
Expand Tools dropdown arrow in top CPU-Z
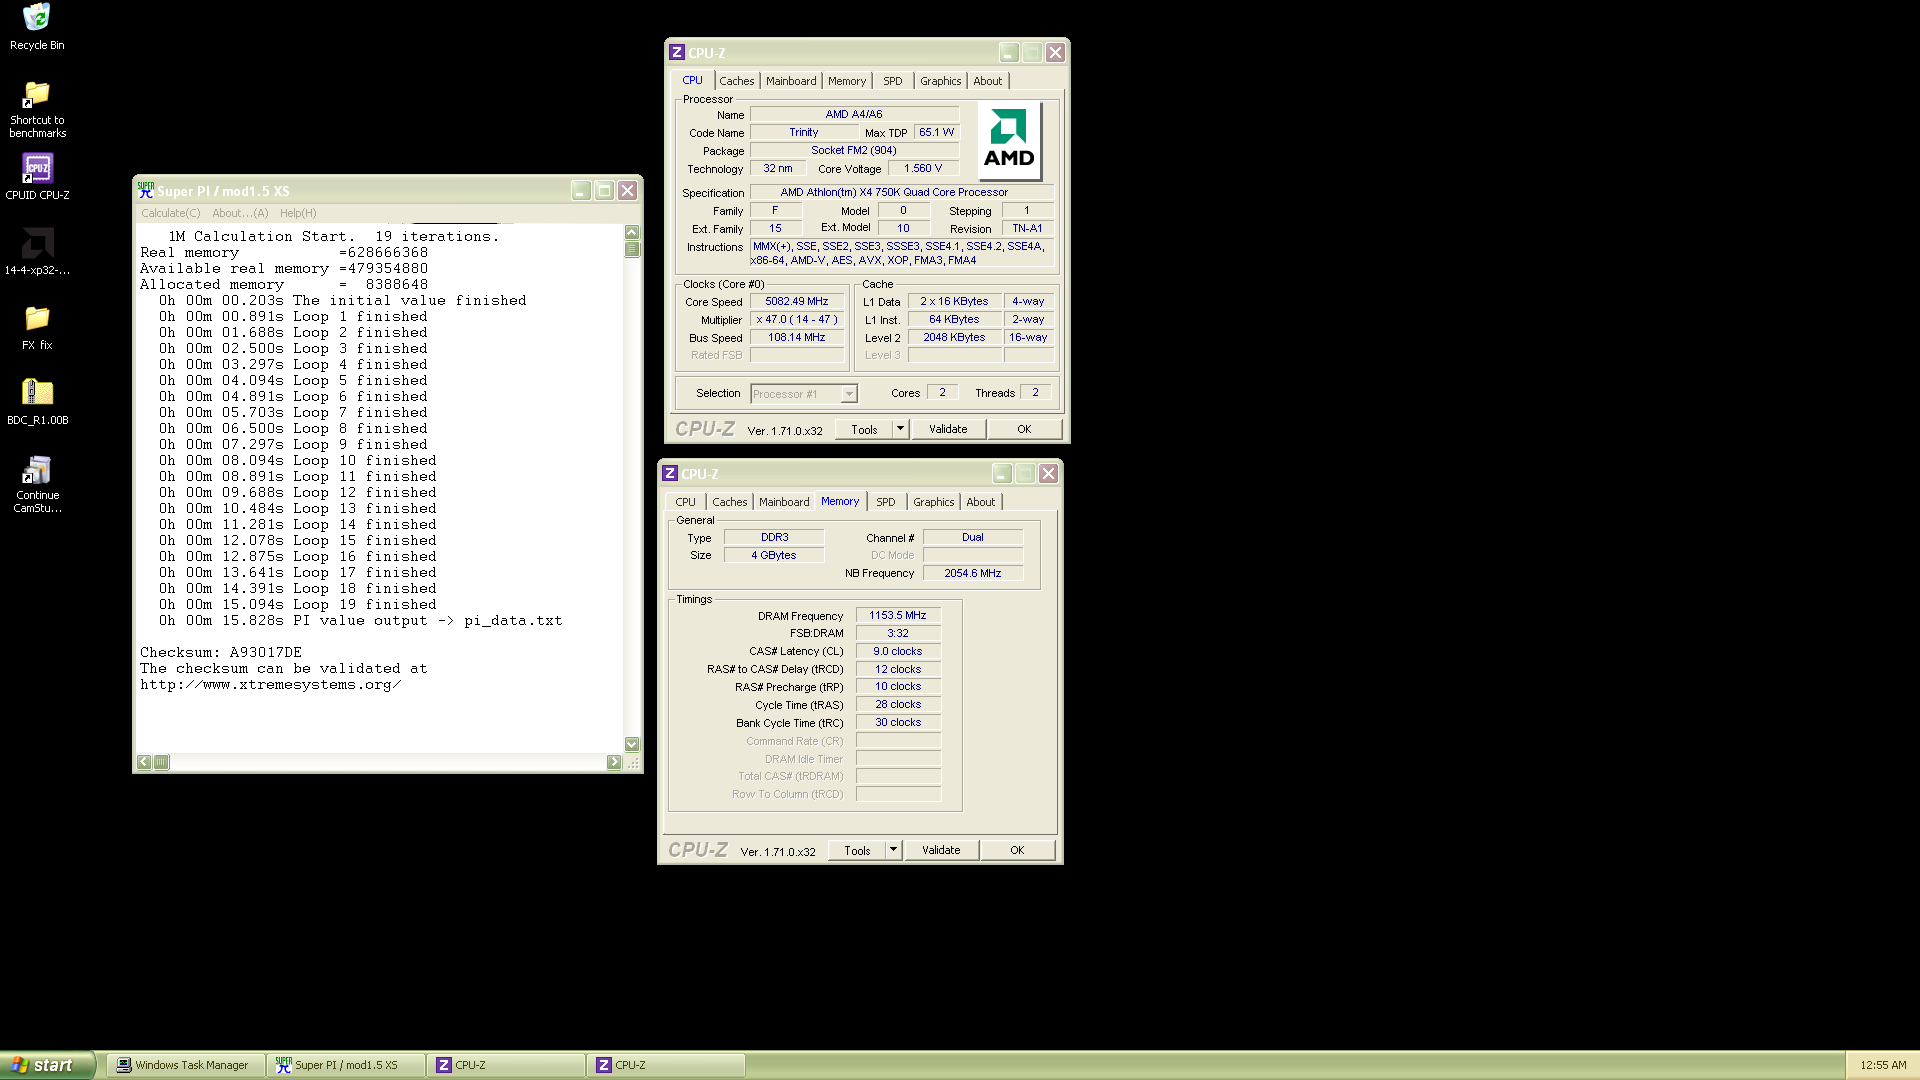click(x=900, y=429)
